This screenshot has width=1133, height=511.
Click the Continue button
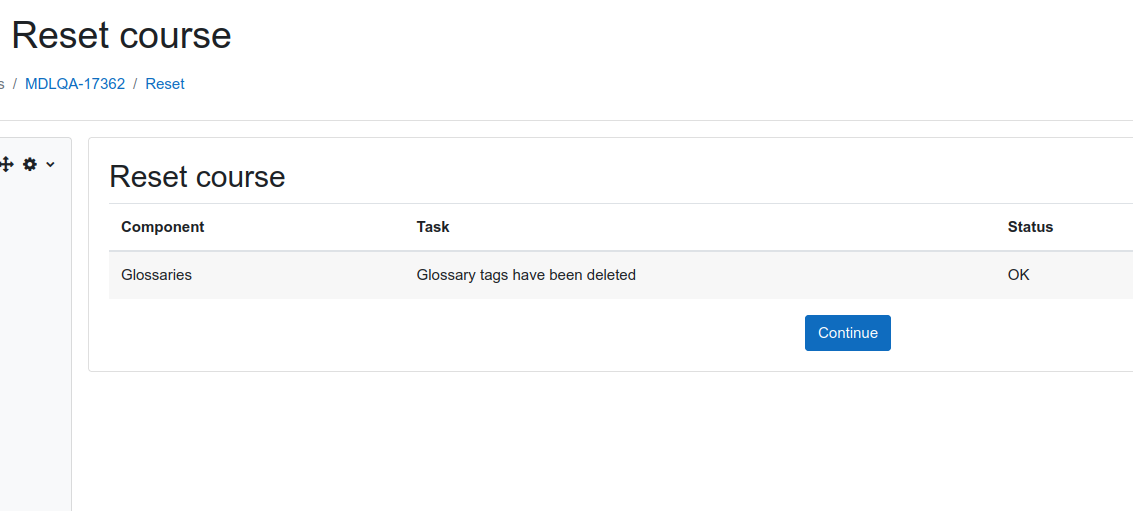pos(848,333)
